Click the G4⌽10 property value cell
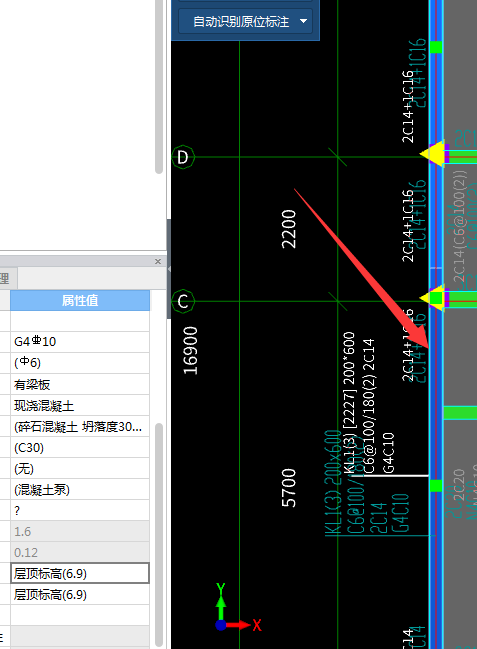Image resolution: width=477 pixels, height=649 pixels. [x=80, y=341]
